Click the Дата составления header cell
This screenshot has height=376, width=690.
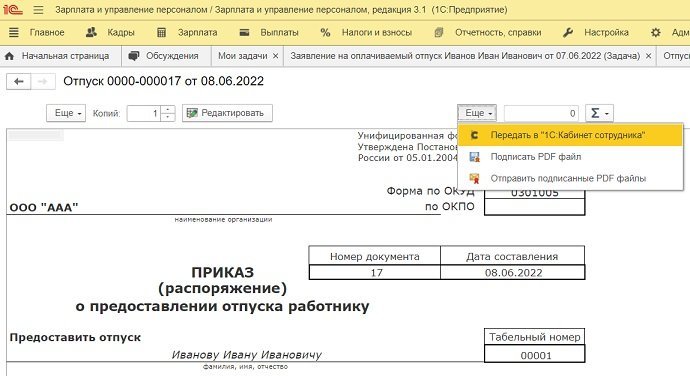(x=513, y=256)
